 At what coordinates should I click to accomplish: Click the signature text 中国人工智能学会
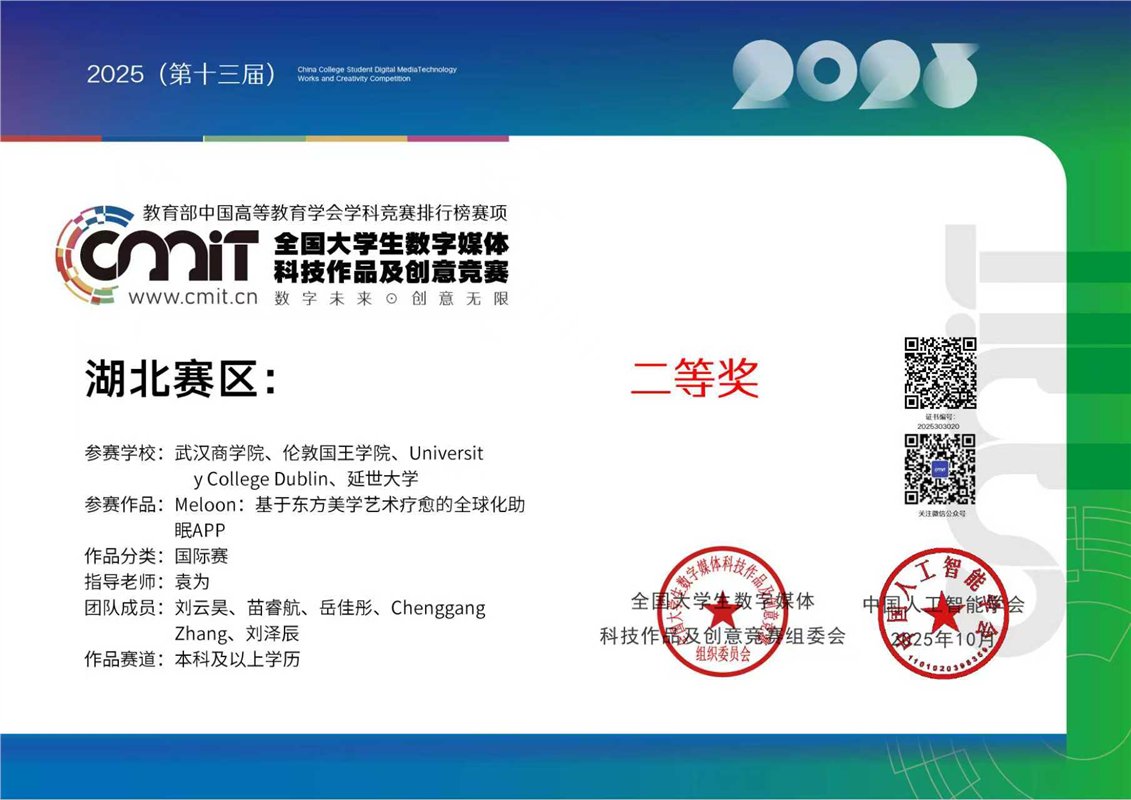pos(943,605)
